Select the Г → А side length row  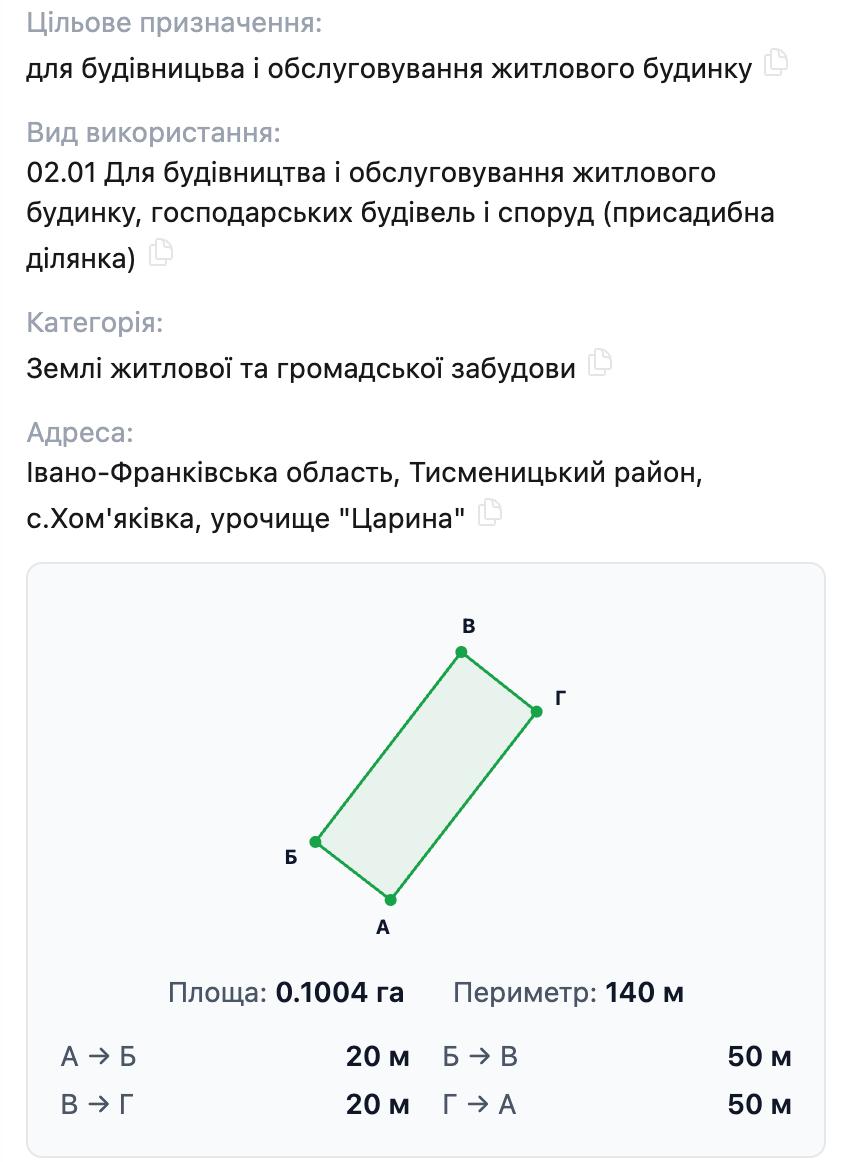[616, 1104]
